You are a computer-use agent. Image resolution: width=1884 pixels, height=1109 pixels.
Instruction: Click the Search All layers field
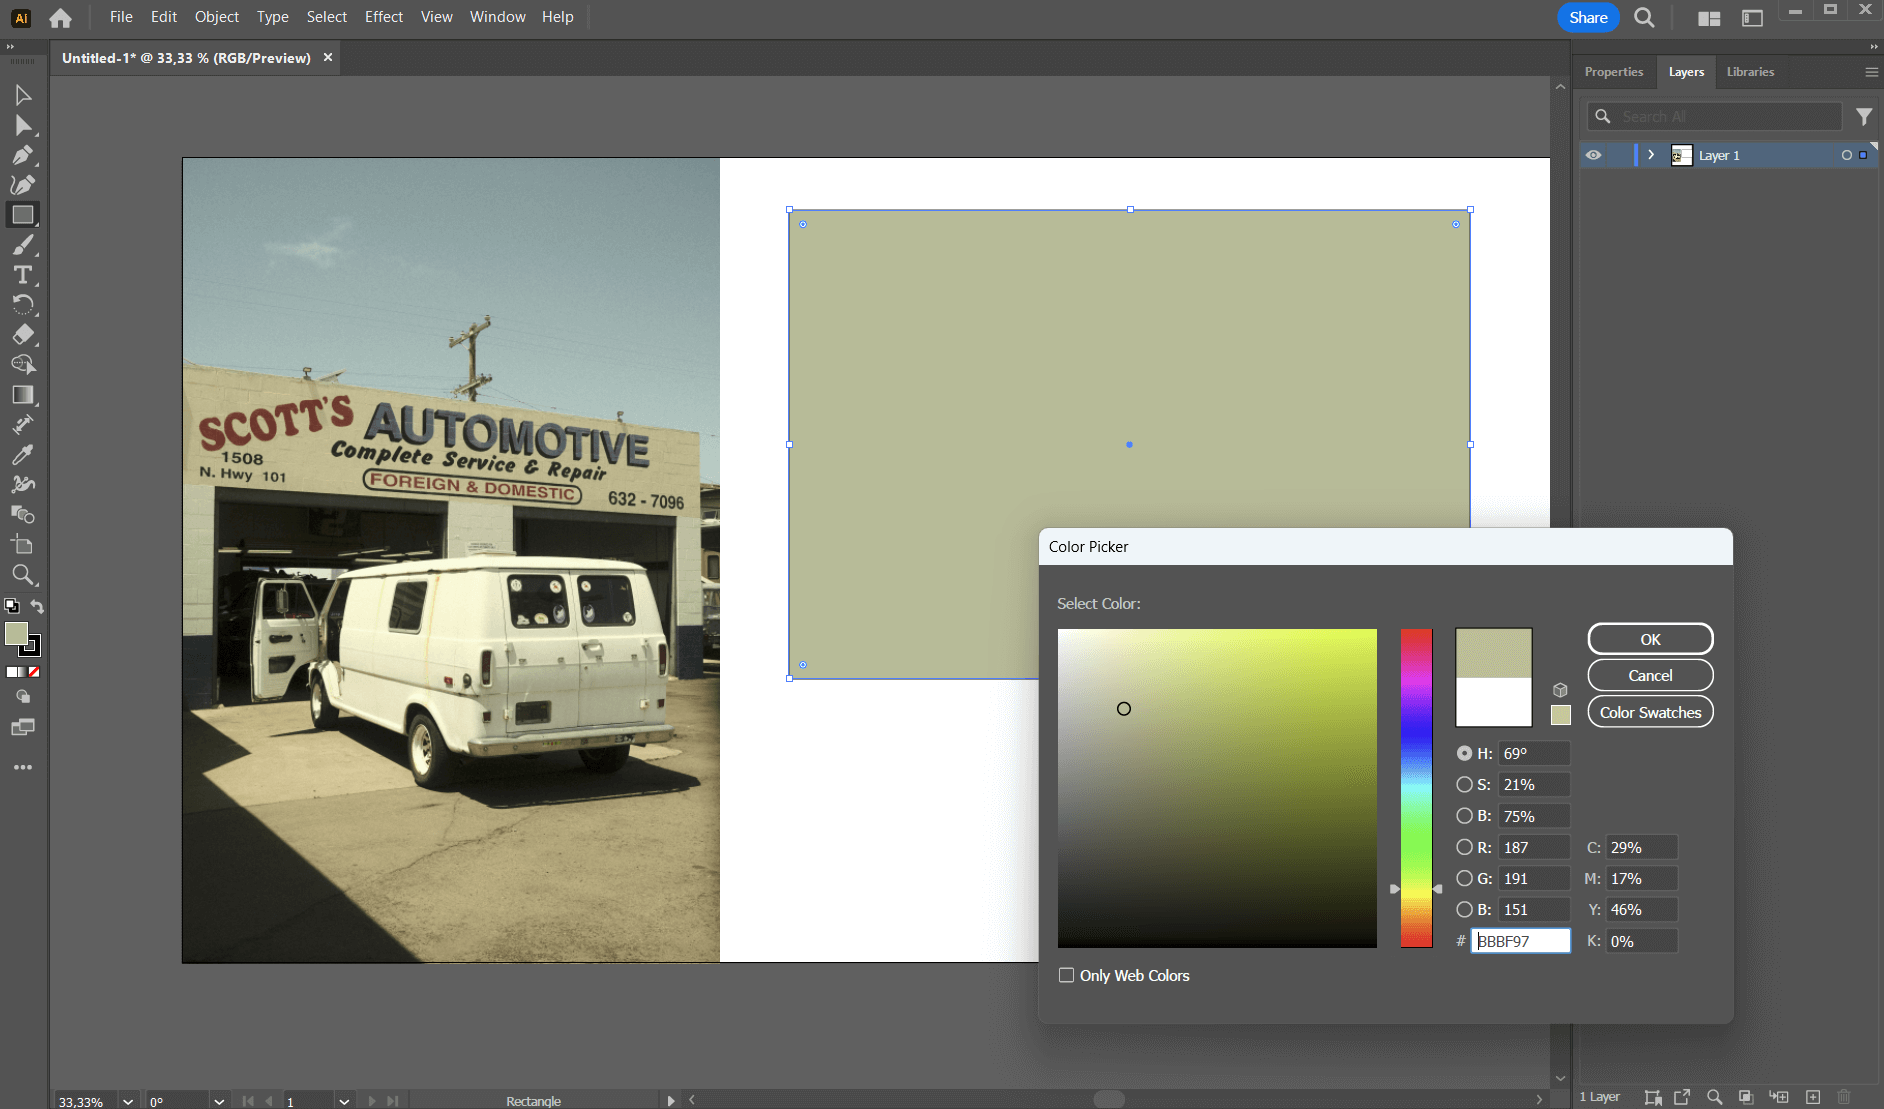(1714, 117)
